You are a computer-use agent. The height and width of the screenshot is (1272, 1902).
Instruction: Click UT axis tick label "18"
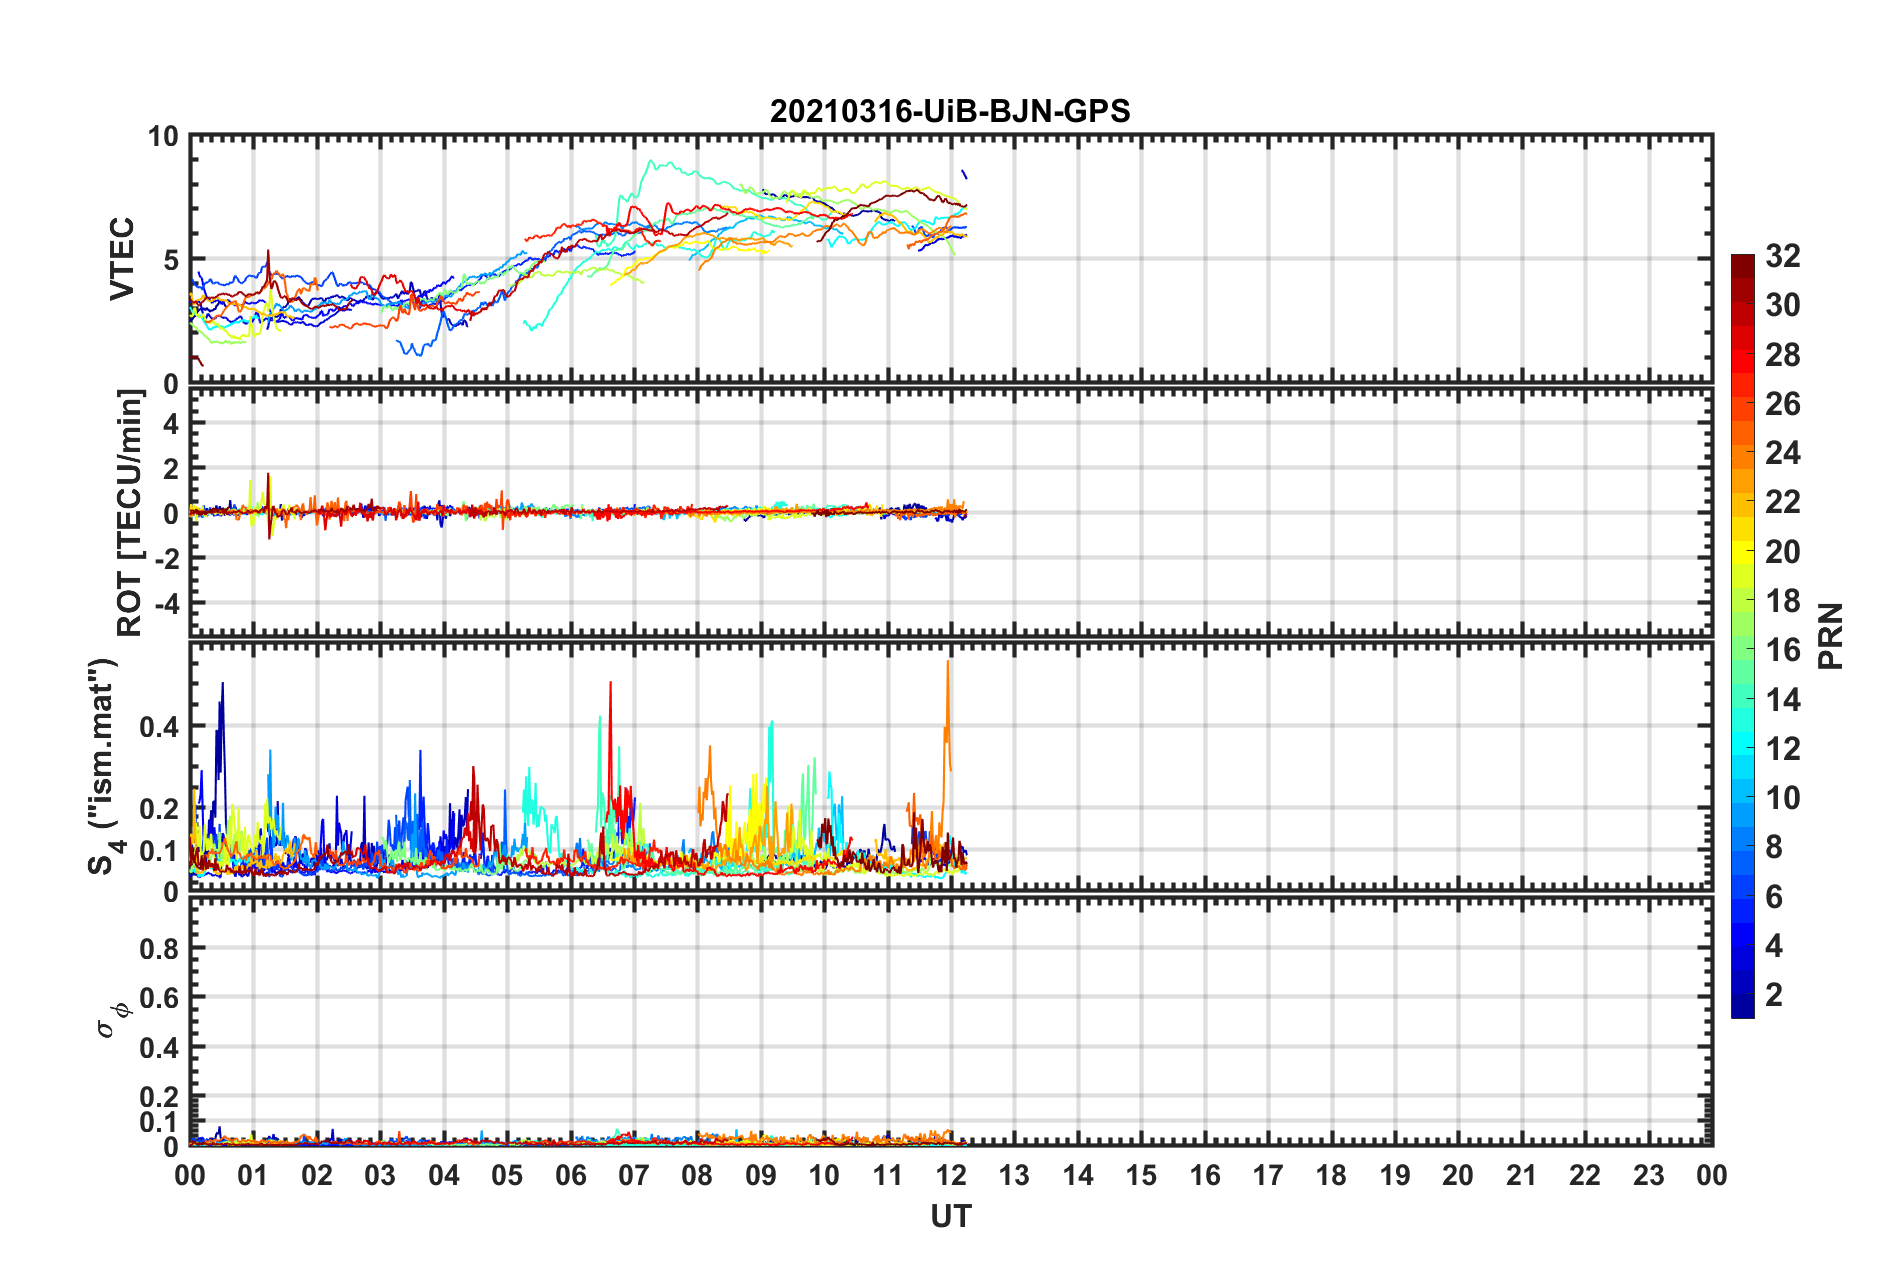(1331, 1175)
